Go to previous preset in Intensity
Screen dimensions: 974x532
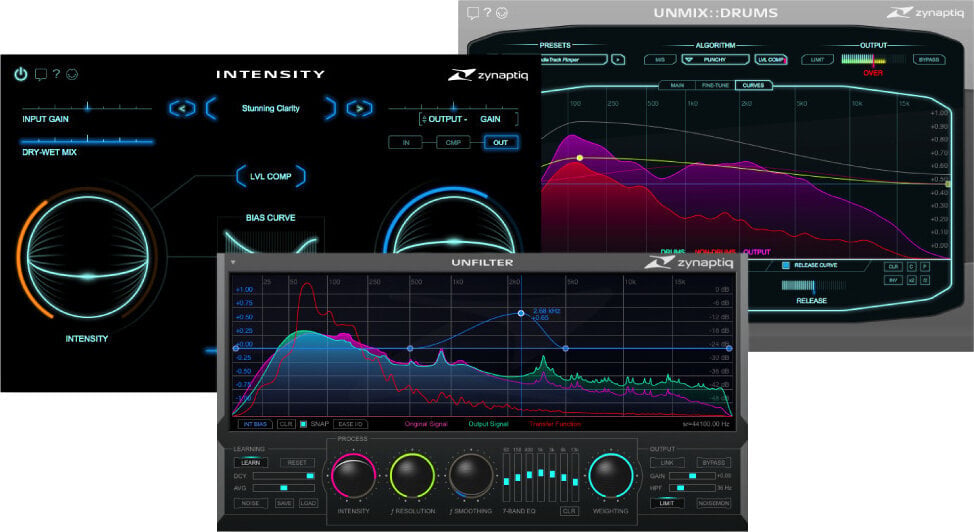(182, 109)
